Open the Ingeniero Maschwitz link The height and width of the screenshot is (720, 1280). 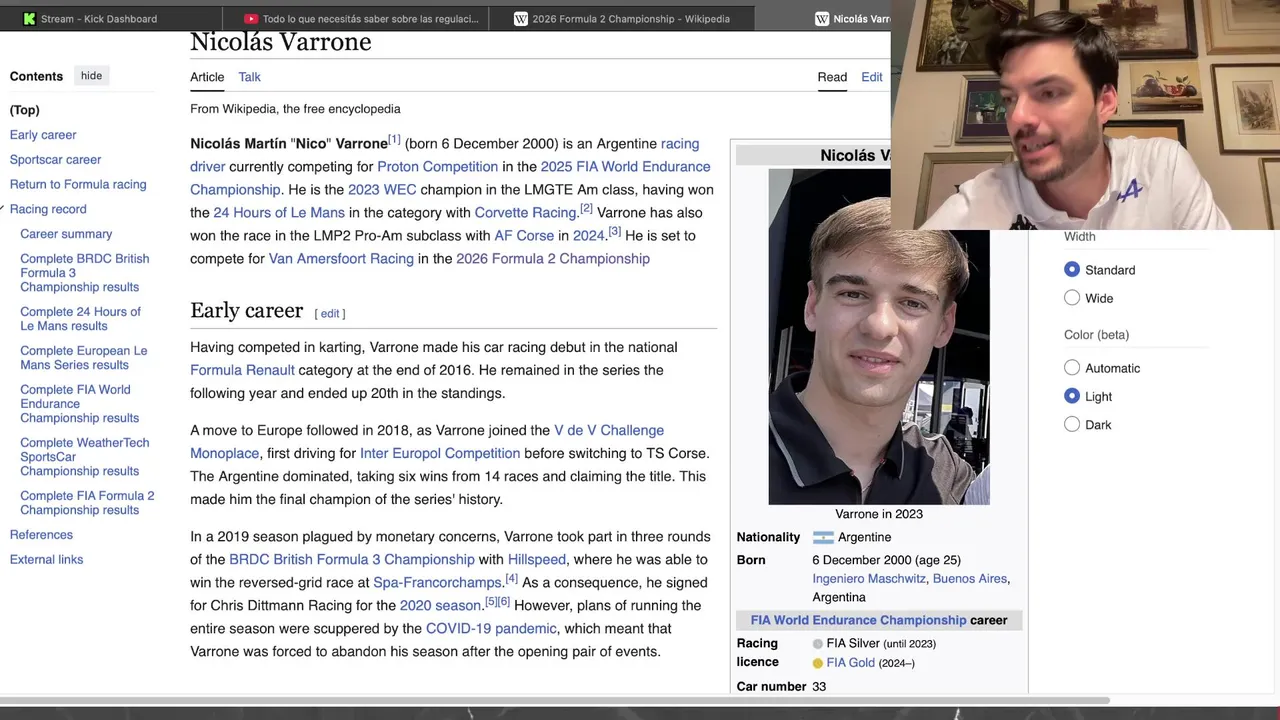click(870, 579)
